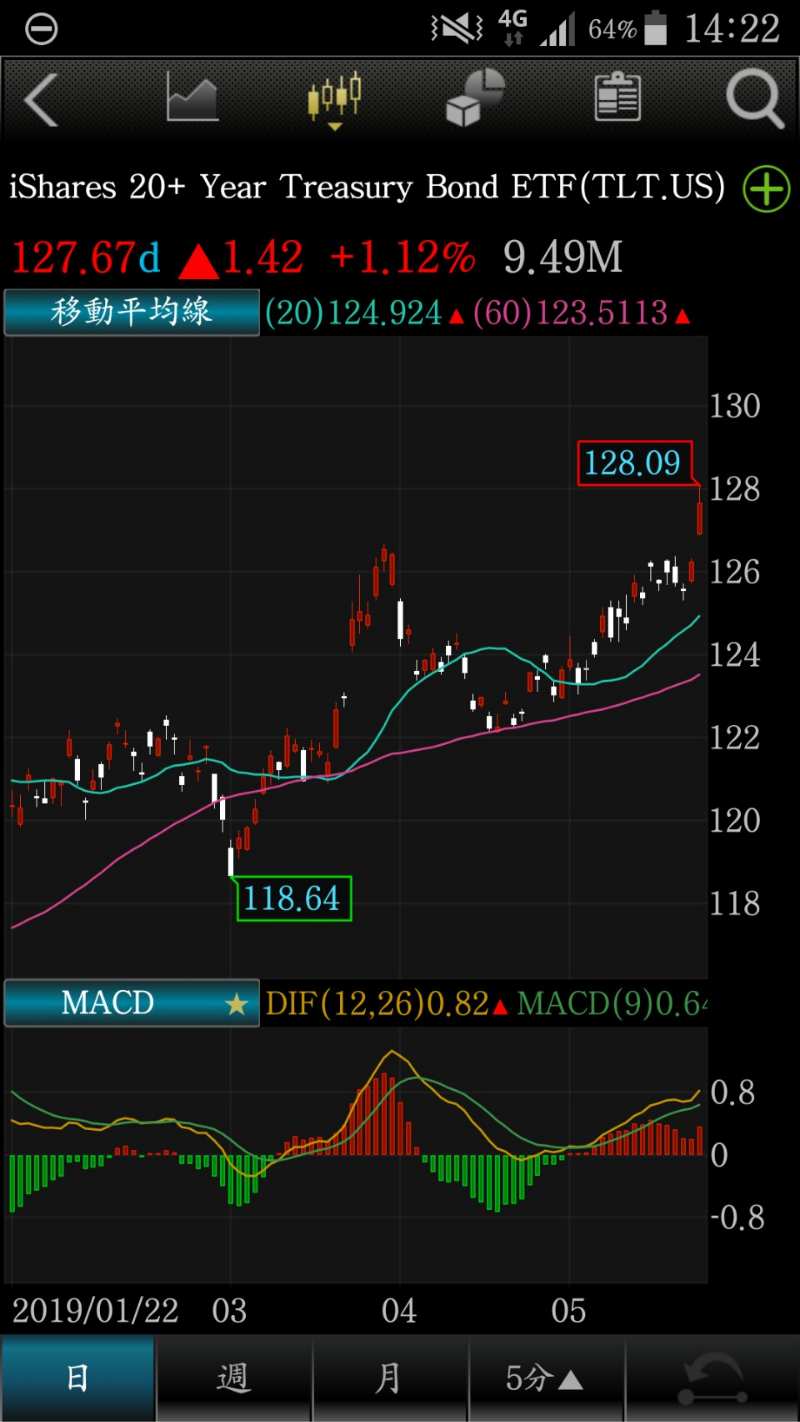This screenshot has height=1422, width=800.
Task: Open the 移動平均線 indicator selector
Action: tap(132, 312)
